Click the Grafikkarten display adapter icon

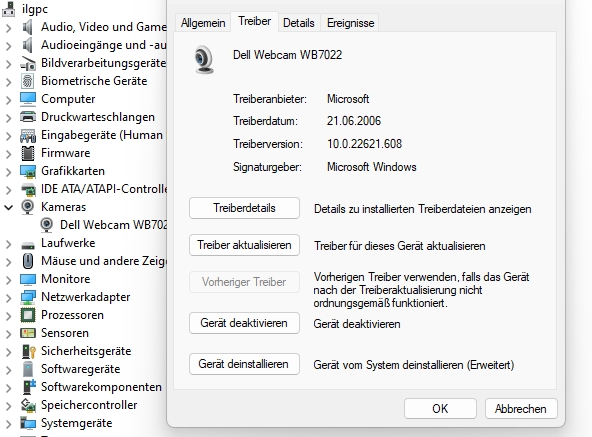[28, 171]
